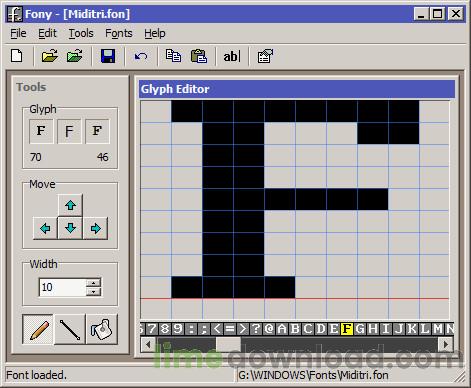Open the Fonts menu

click(119, 33)
